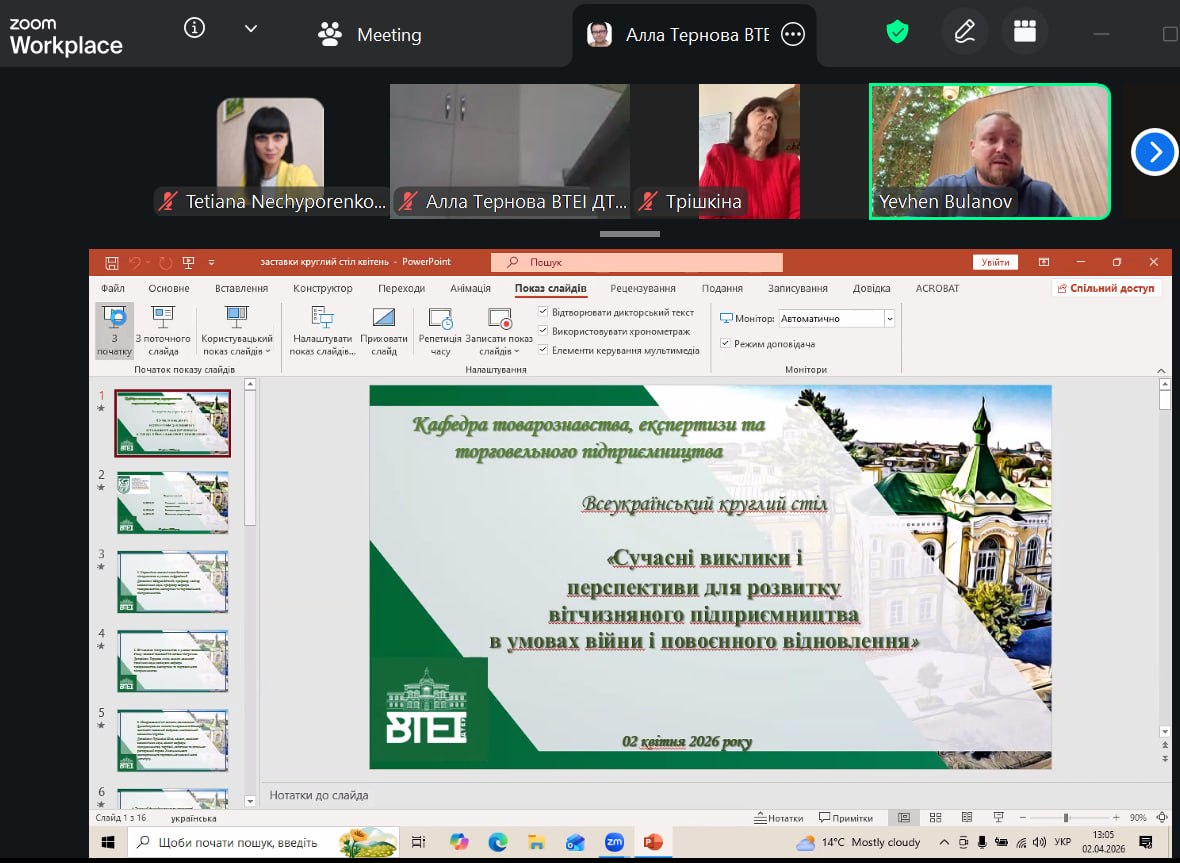Open the Monitor selection dropdown
The height and width of the screenshot is (863, 1180).
[889, 319]
